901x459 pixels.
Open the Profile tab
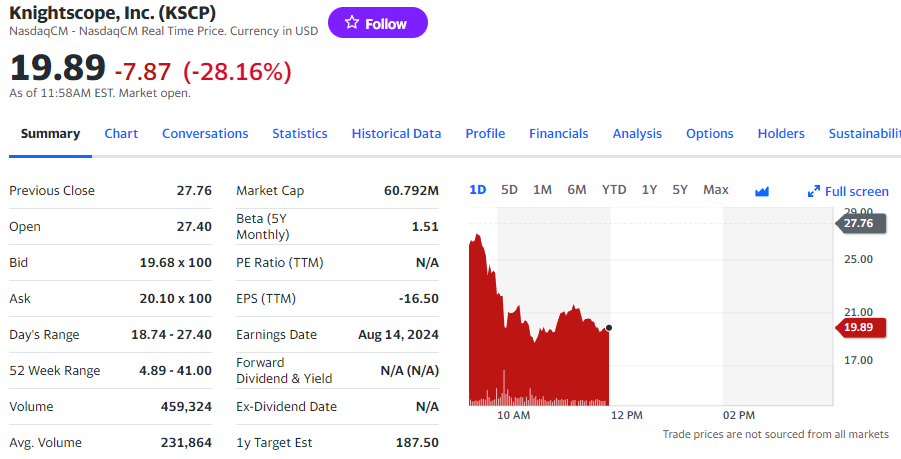click(485, 133)
